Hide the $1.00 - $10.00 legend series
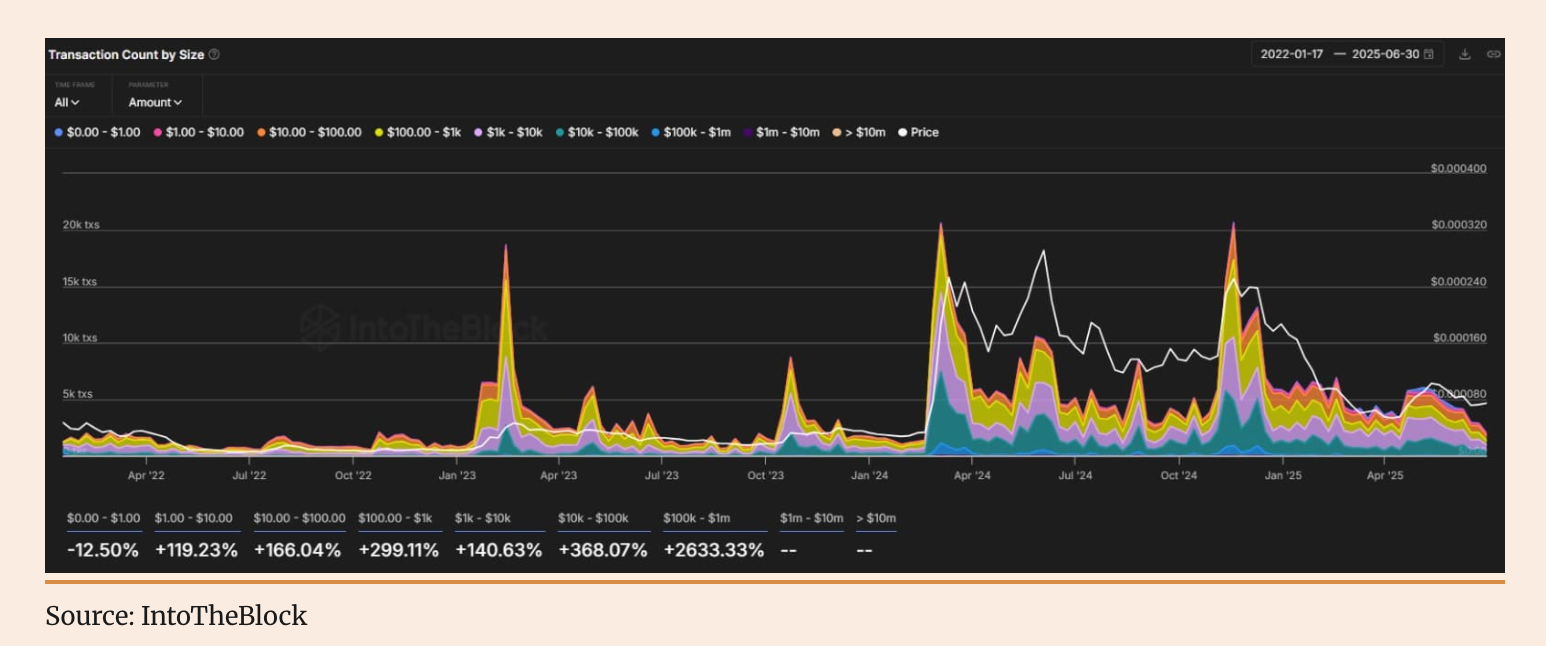1546x646 pixels. pyautogui.click(x=198, y=132)
